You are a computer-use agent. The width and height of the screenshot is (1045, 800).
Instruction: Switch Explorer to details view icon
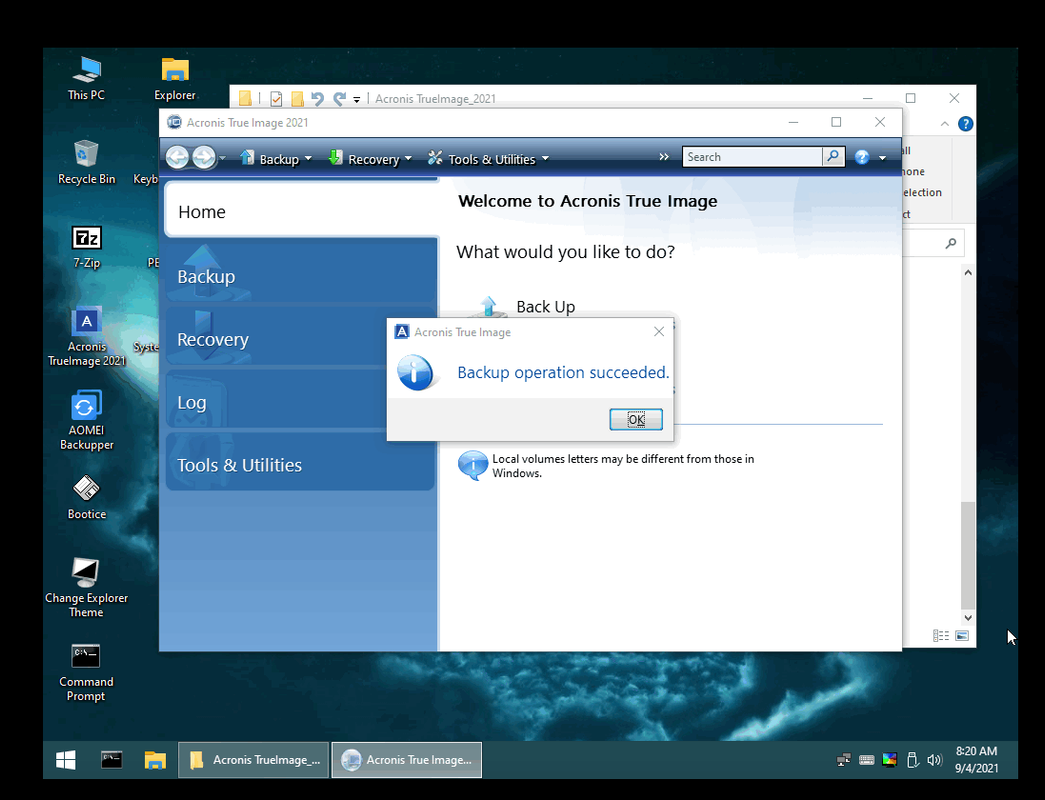click(941, 635)
